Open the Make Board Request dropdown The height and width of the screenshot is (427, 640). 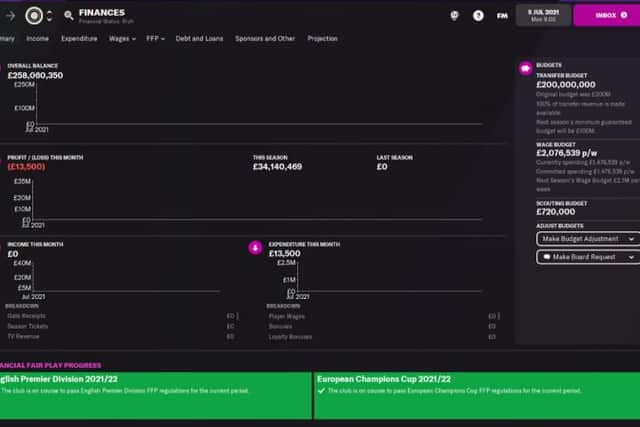click(588, 257)
